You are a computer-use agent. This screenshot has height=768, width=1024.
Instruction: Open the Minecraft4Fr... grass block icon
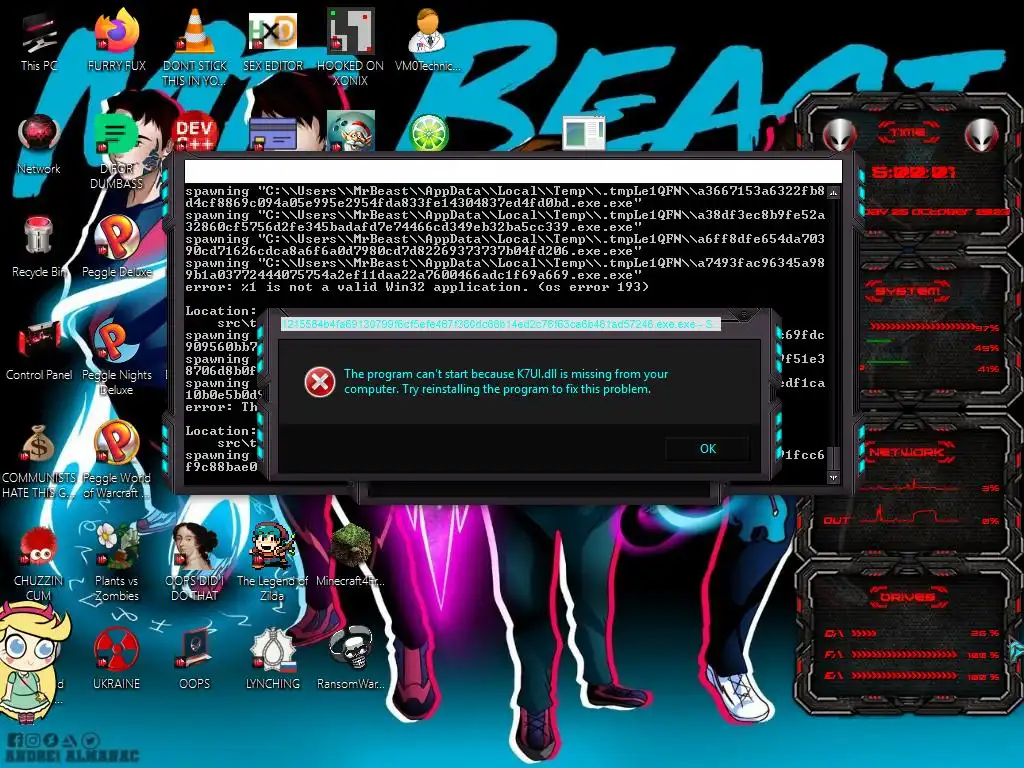pos(350,555)
